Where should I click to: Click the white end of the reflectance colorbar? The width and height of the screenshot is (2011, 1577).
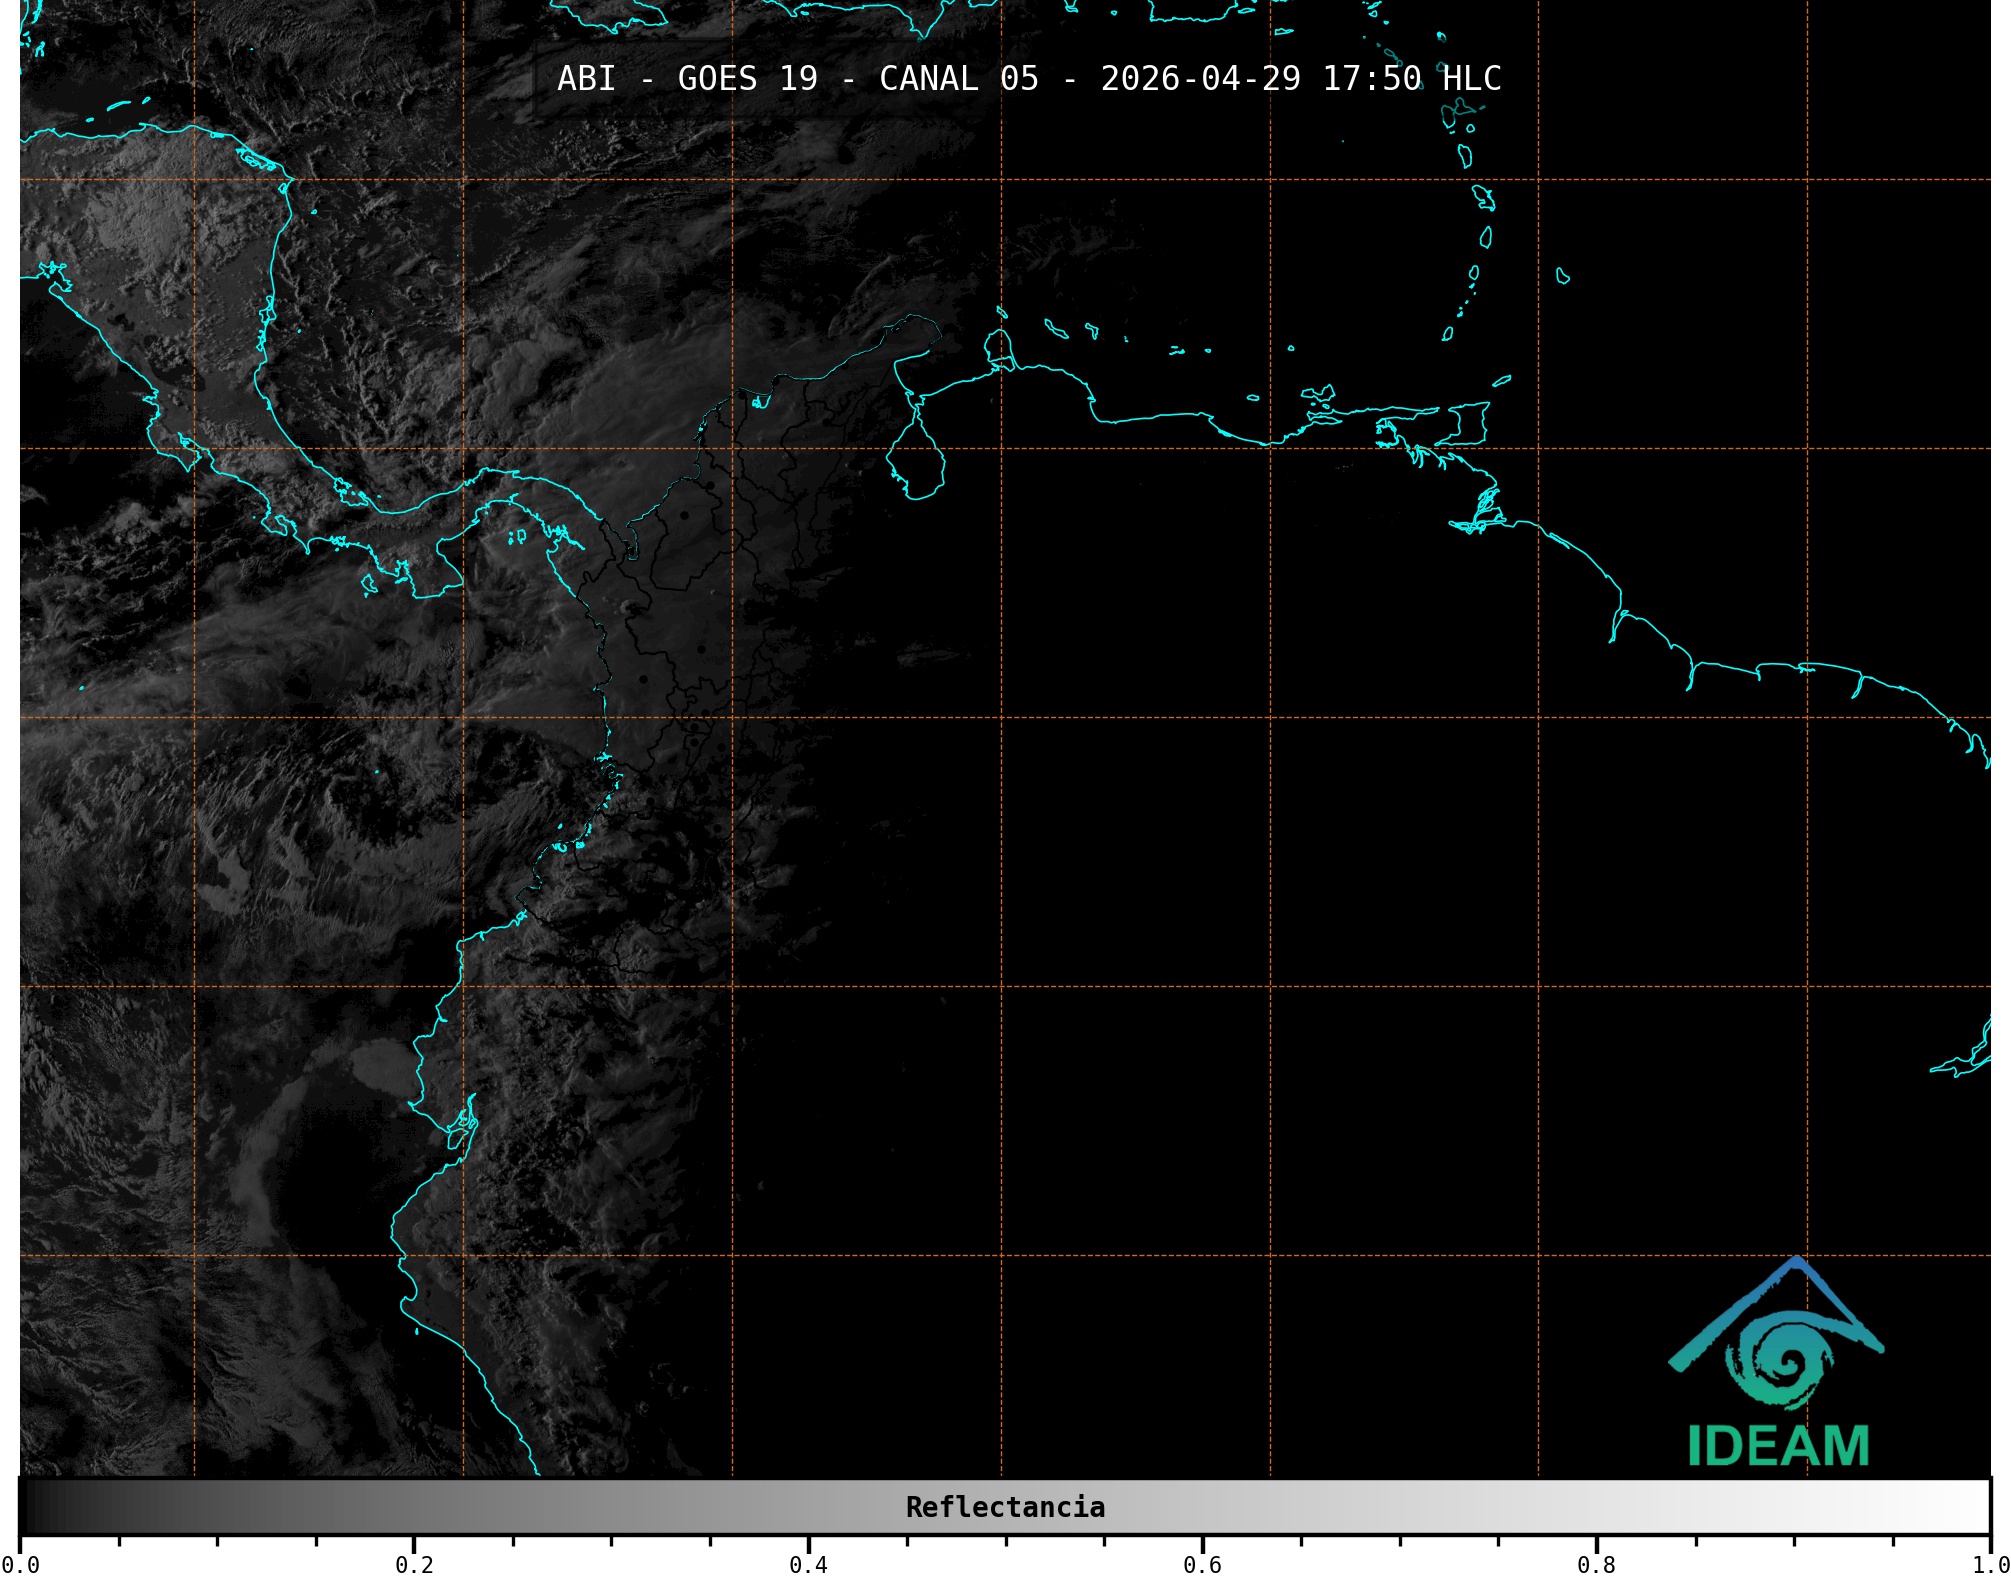click(1975, 1506)
